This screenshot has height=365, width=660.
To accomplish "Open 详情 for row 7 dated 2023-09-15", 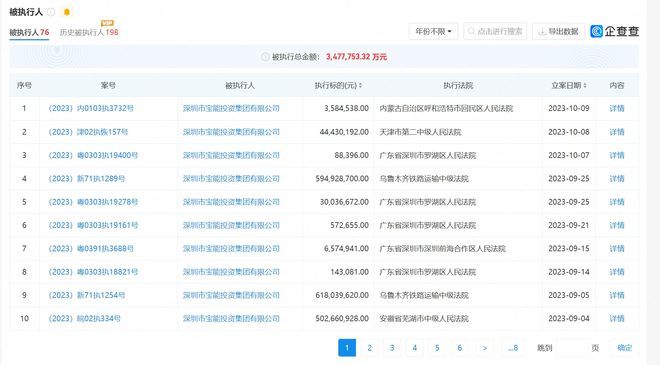I will pyautogui.click(x=617, y=249).
